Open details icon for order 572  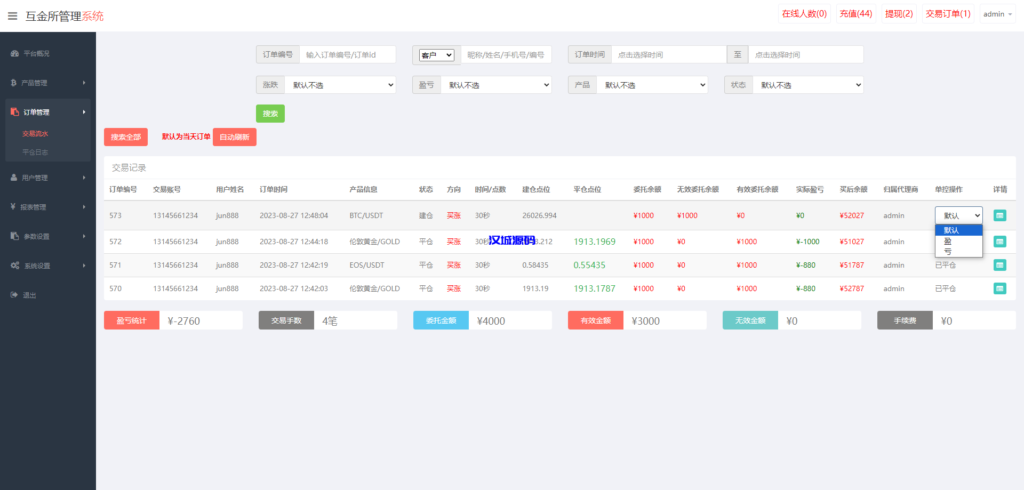[x=999, y=241]
